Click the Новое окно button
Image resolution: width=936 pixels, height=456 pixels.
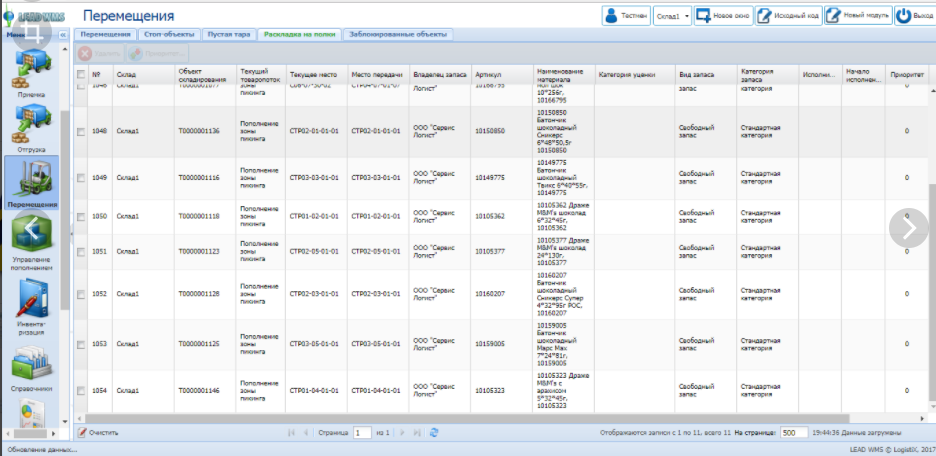point(724,17)
